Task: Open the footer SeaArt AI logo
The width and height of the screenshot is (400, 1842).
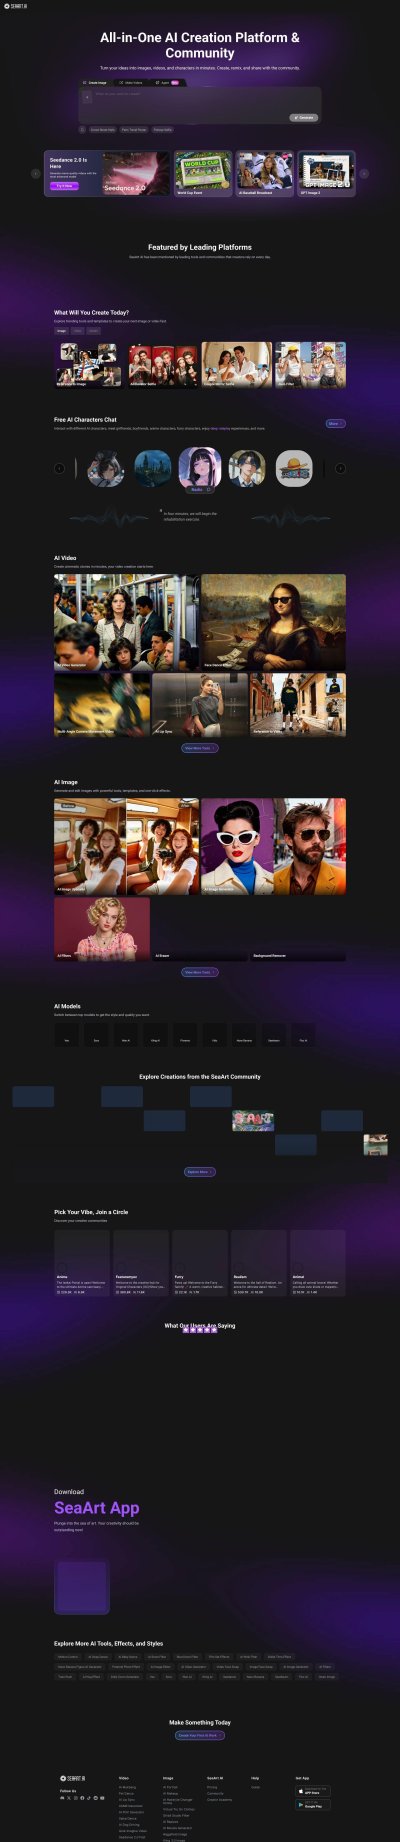Action: click(72, 1778)
